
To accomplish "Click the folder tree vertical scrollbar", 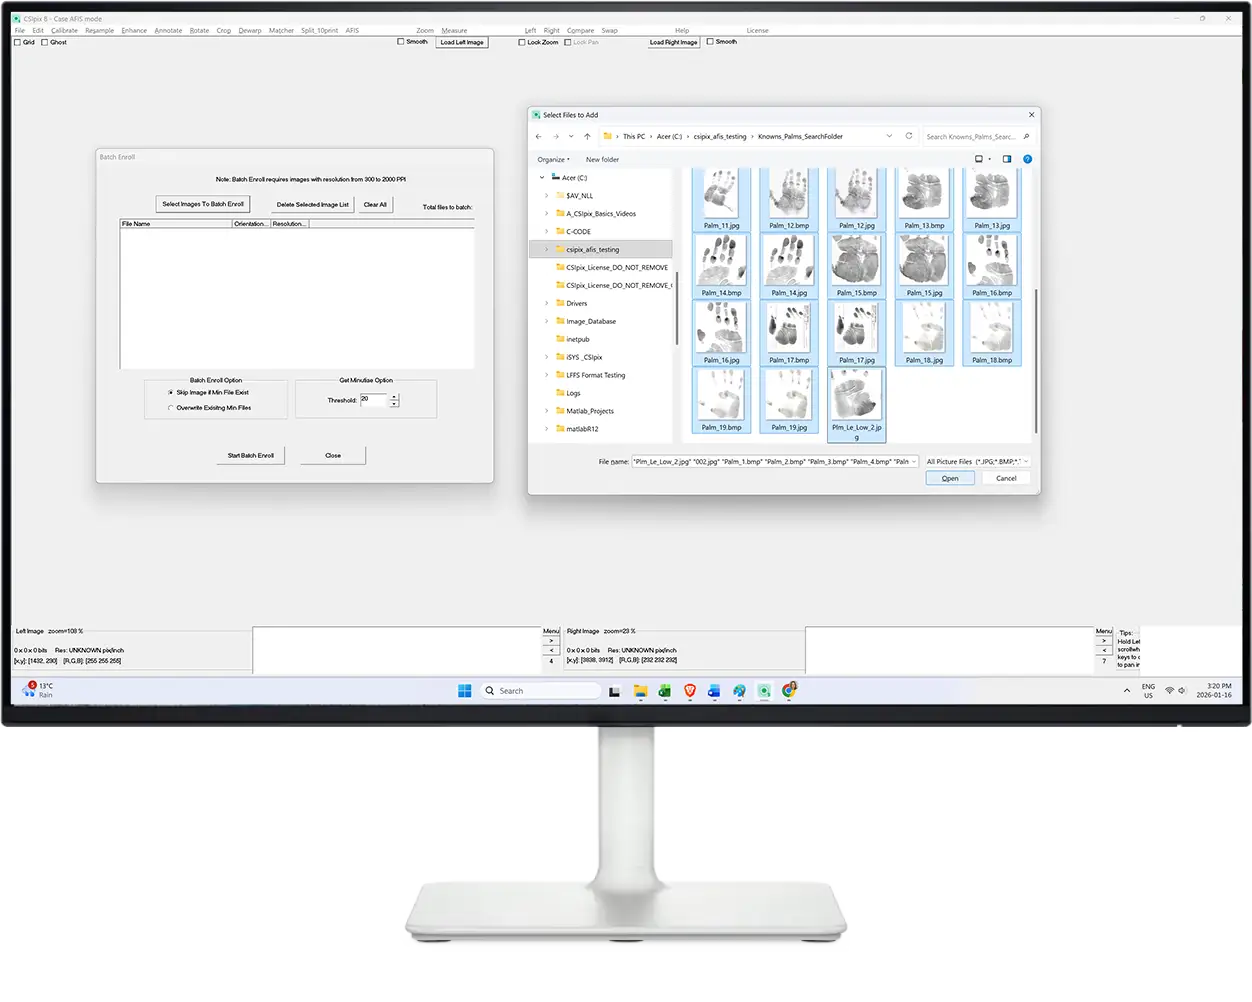I will [x=677, y=308].
